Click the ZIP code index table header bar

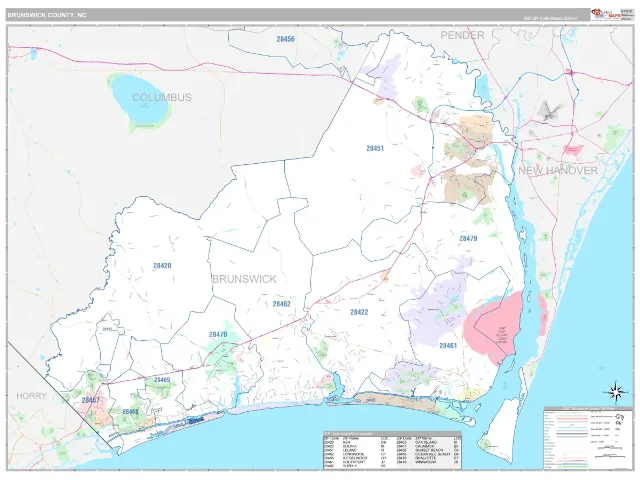click(x=392, y=433)
